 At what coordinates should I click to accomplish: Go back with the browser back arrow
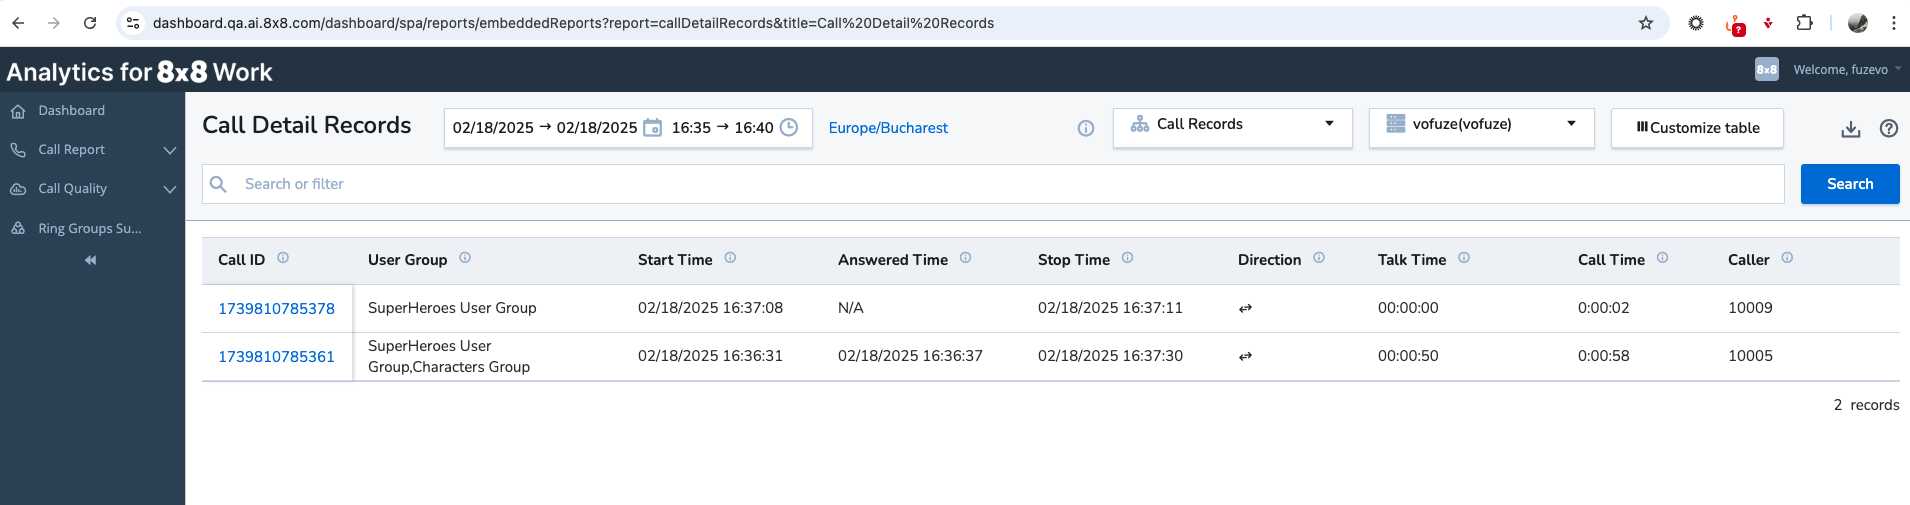pyautogui.click(x=18, y=23)
